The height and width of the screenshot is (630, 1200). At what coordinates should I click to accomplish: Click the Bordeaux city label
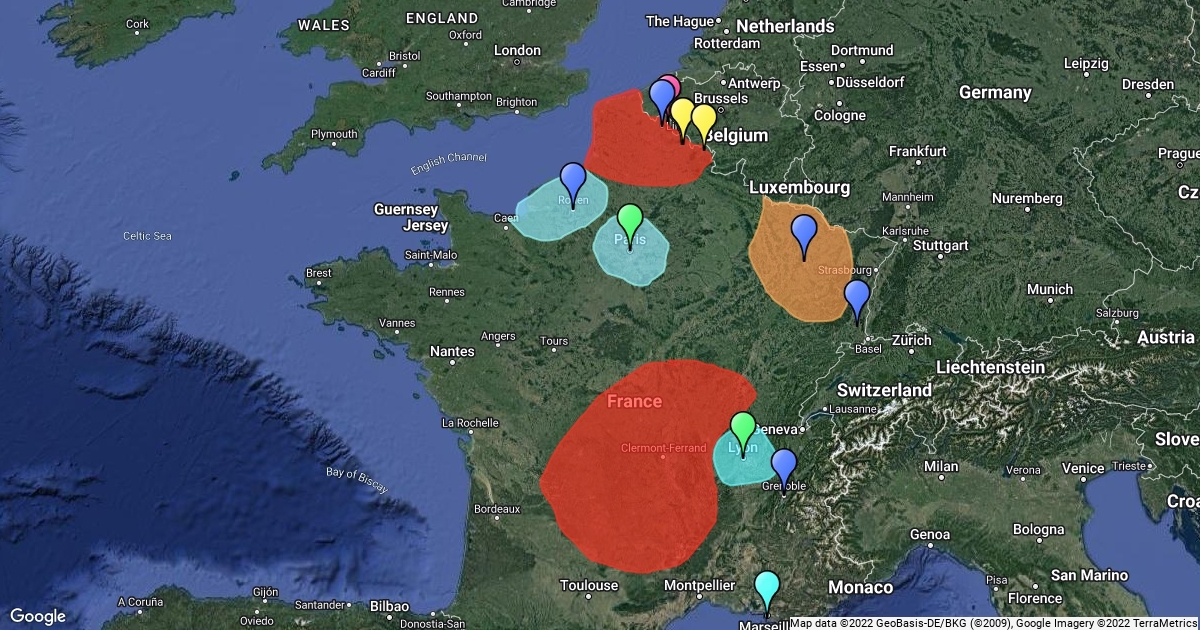497,508
